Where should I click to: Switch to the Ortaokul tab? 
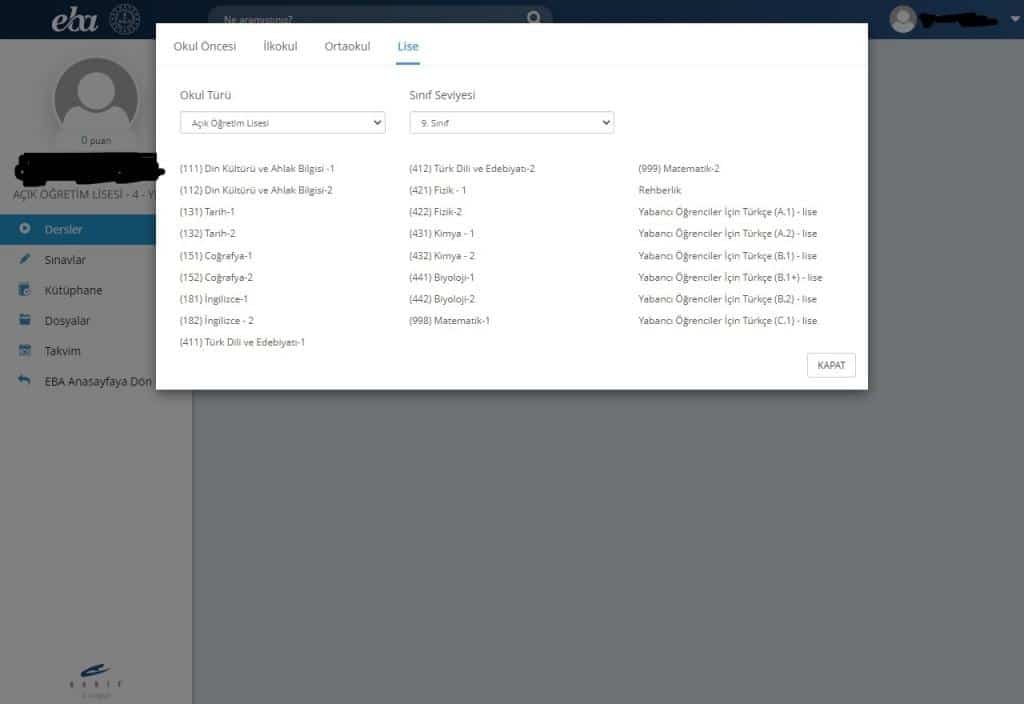(347, 47)
